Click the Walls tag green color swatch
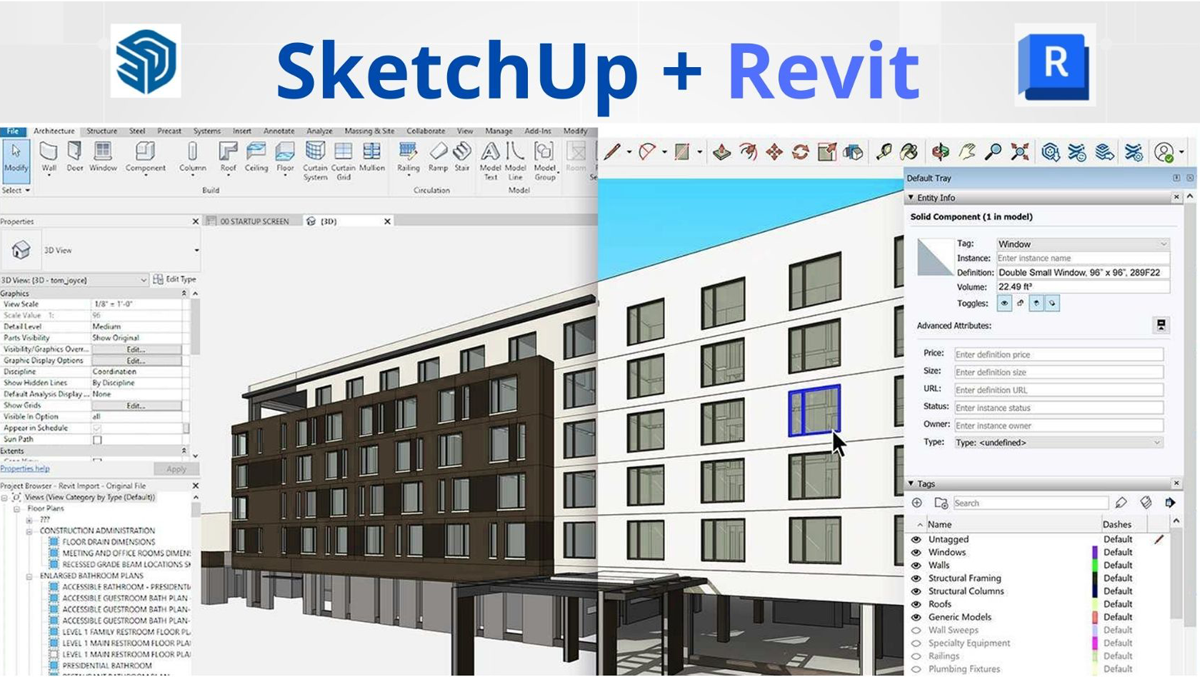 coord(1096,565)
